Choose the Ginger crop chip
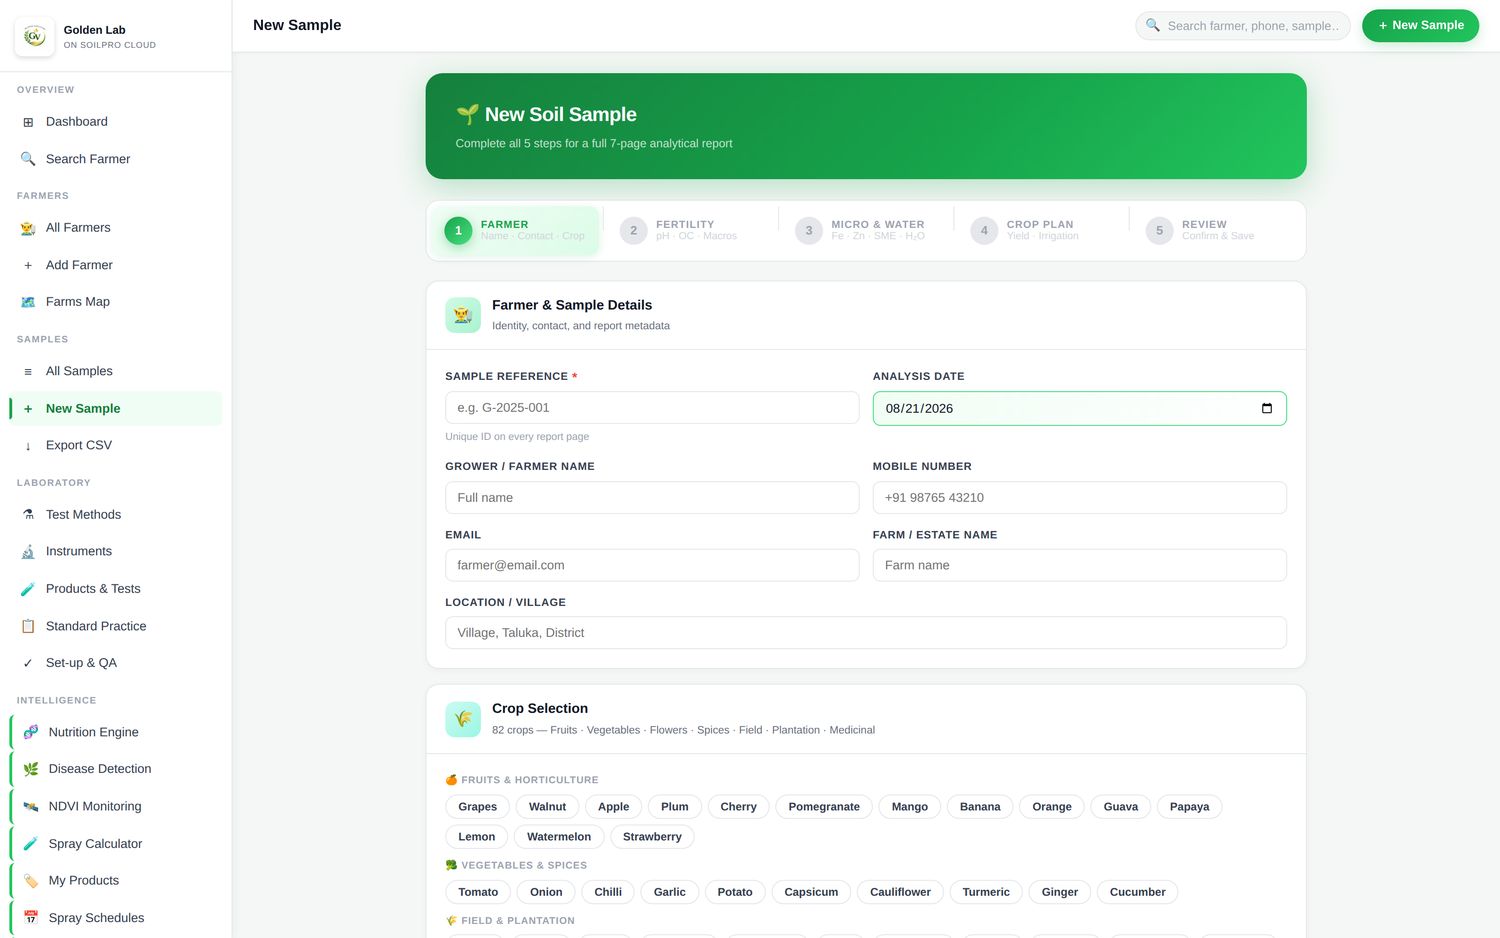The width and height of the screenshot is (1500, 938). point(1060,892)
